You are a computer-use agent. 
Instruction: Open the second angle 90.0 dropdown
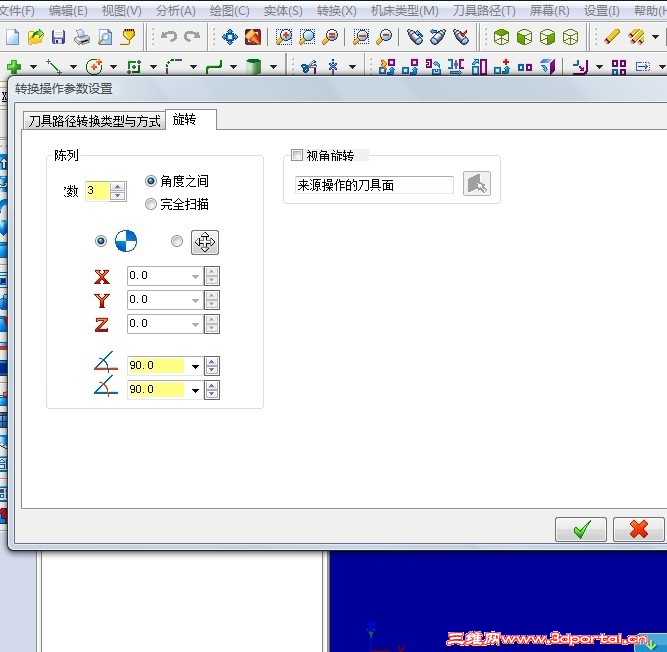[x=195, y=390]
